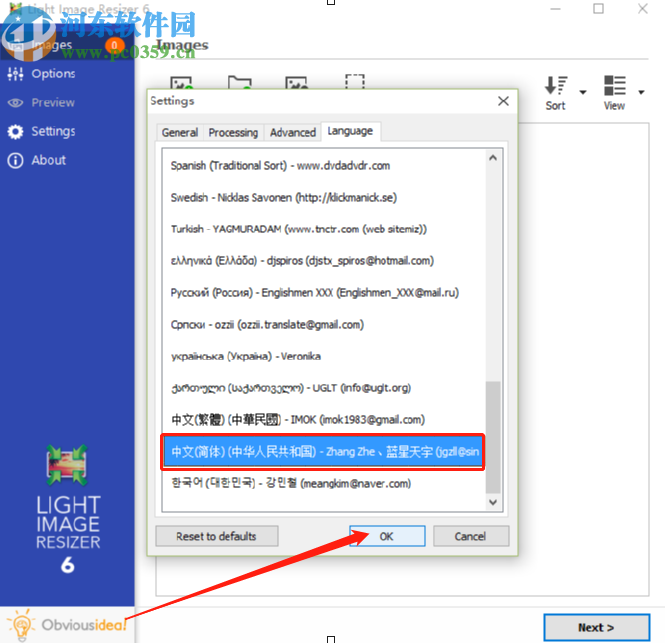
Task: Click the language list scrollbar thumb
Action: click(x=493, y=438)
